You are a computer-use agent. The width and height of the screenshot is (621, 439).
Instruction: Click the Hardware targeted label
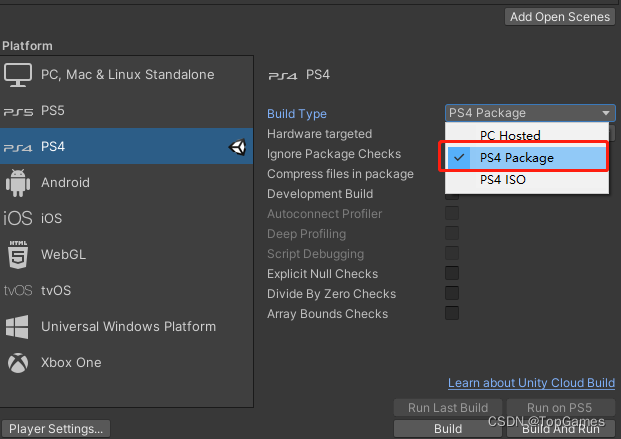click(x=319, y=134)
